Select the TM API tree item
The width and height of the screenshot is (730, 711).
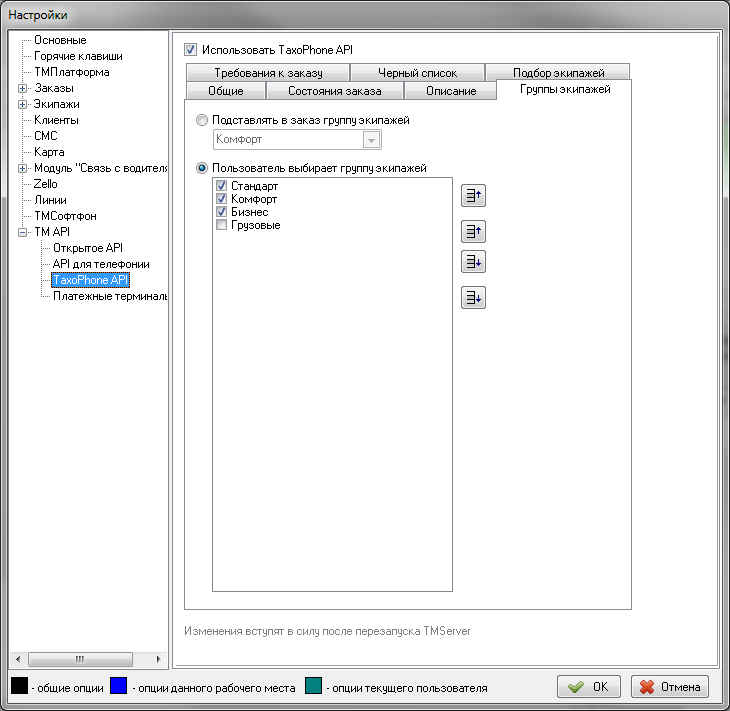(52, 232)
